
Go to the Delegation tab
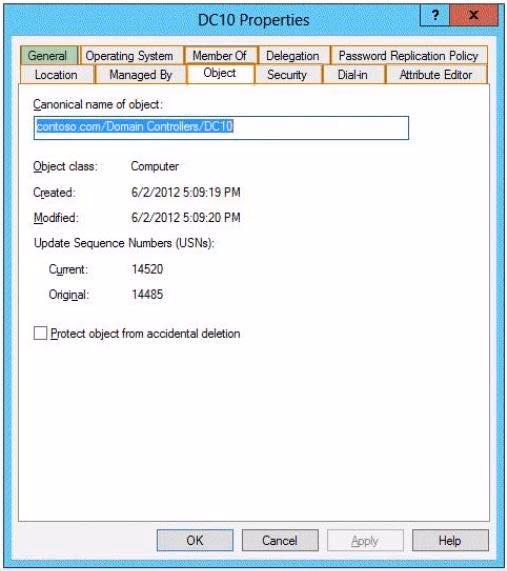294,56
